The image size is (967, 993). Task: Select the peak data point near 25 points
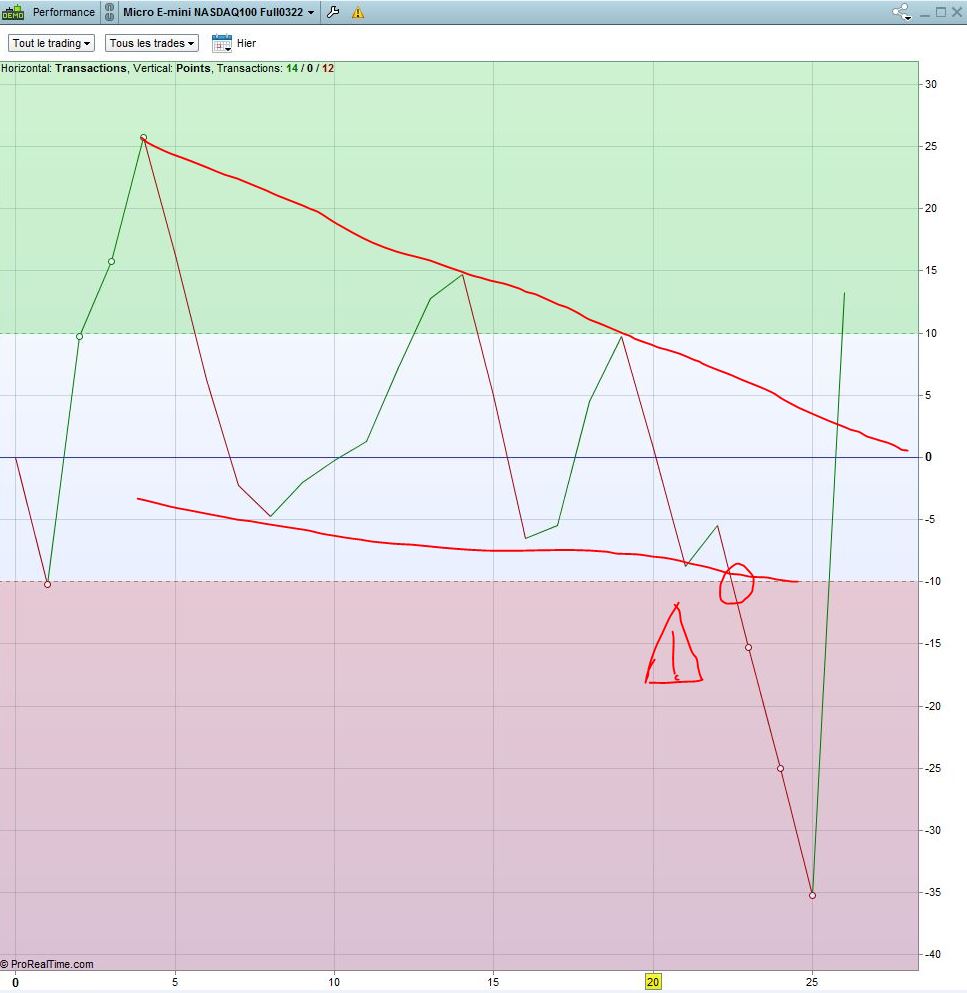pos(143,137)
